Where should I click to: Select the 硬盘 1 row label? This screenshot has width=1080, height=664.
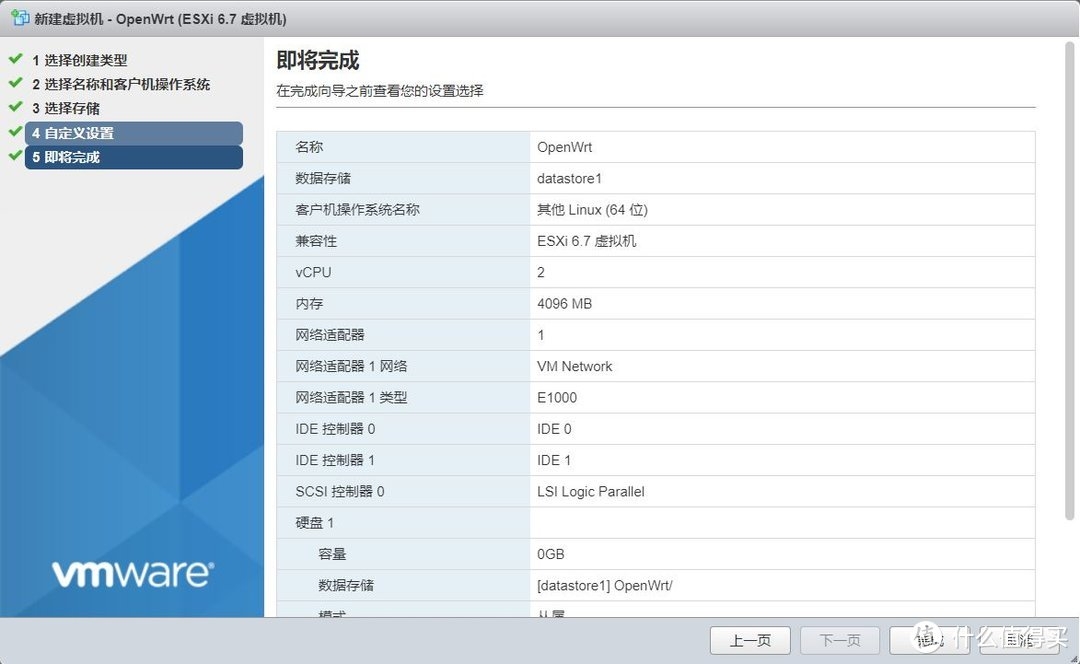point(315,523)
